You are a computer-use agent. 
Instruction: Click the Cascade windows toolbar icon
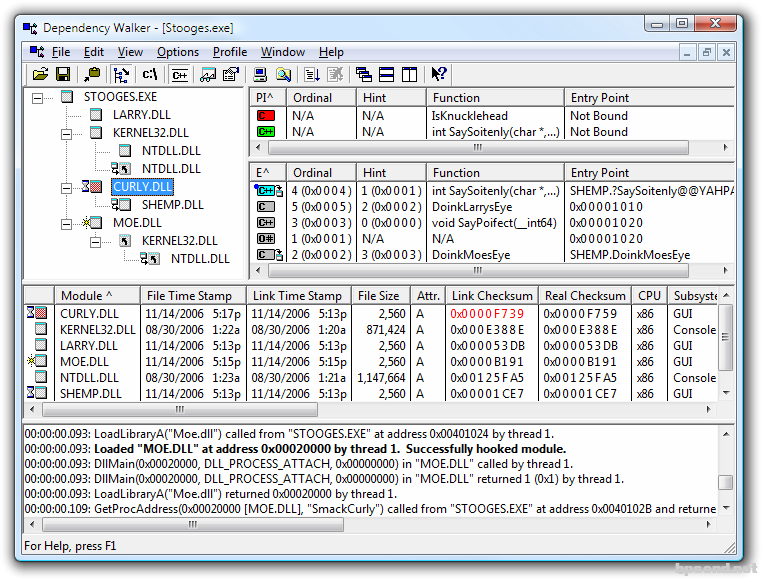pos(363,74)
